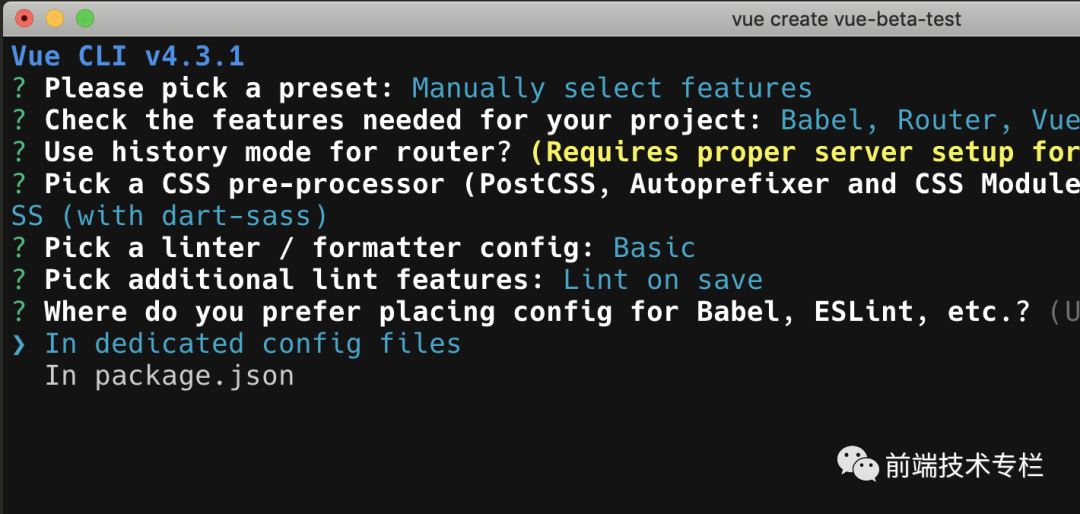The height and width of the screenshot is (514, 1080).
Task: Click the green maximize window button
Action: point(85,19)
